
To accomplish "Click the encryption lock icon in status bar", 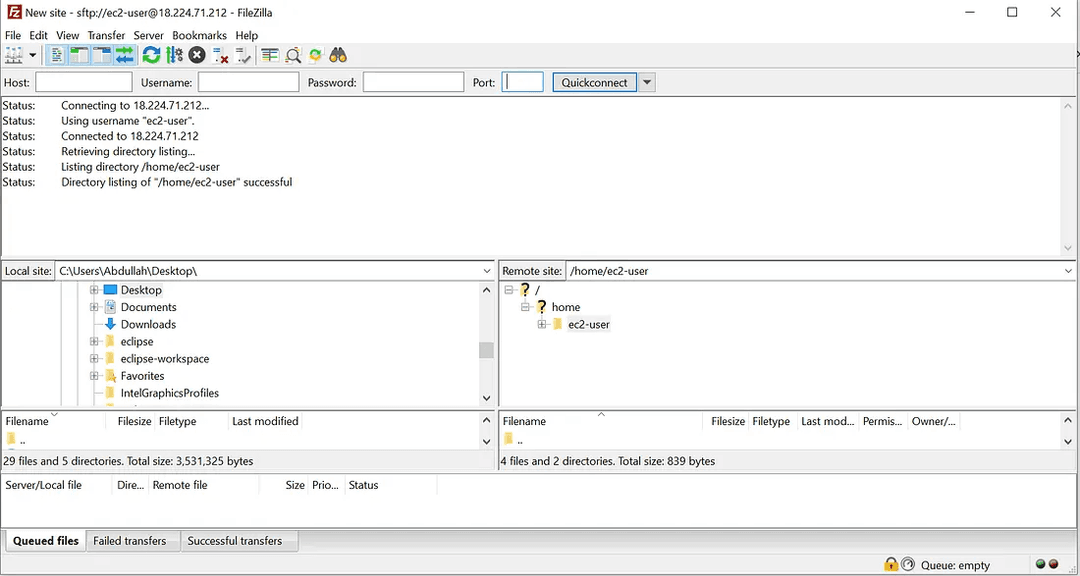I will point(891,564).
